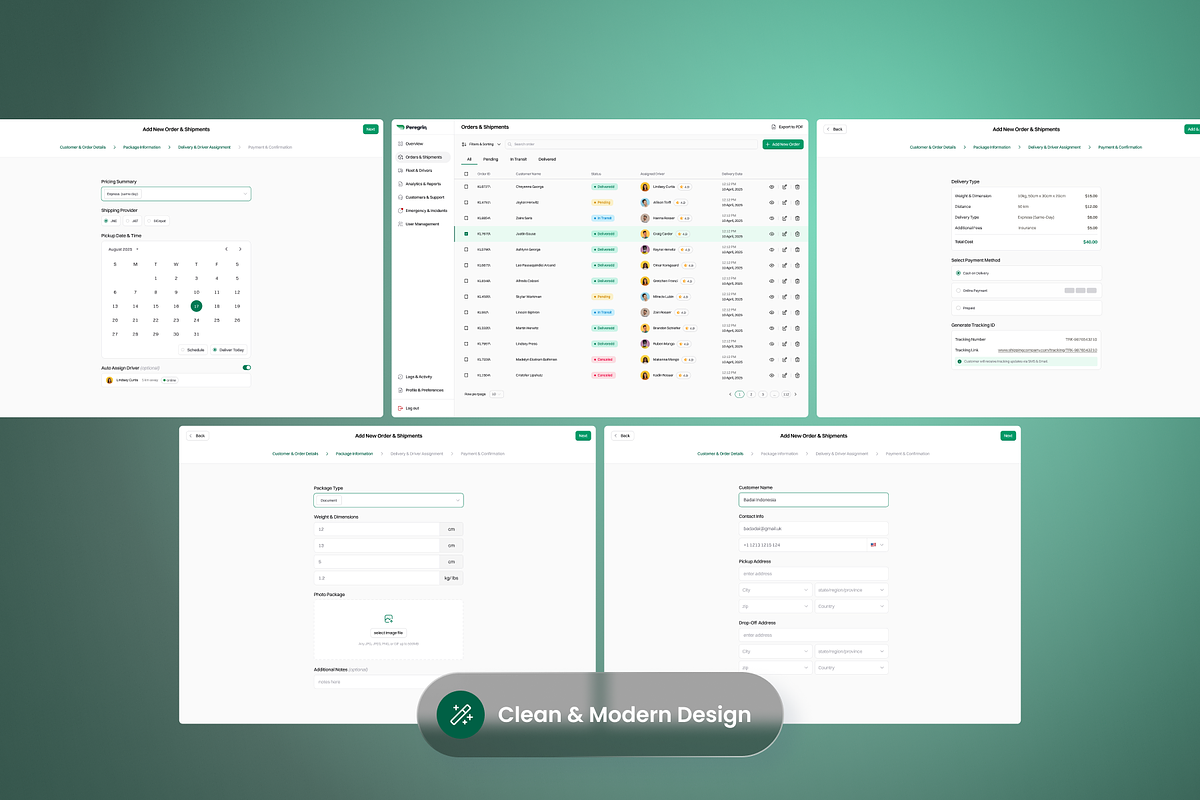This screenshot has width=1200, height=800.
Task: Click the Peregrin logo in the sidebar
Action: (411, 127)
